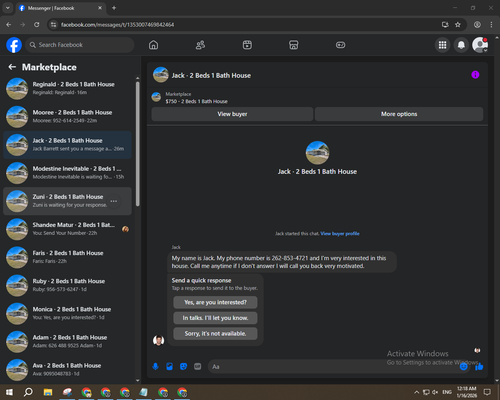Screen dimensions: 500x400
Task: Open the Facebook menu grid icon
Action: [x=442, y=45]
